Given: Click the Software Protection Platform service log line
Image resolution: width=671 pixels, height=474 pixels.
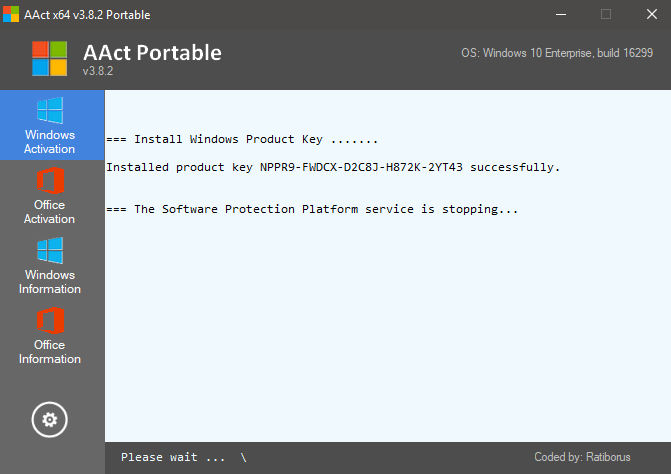Looking at the screenshot, I should (312, 209).
